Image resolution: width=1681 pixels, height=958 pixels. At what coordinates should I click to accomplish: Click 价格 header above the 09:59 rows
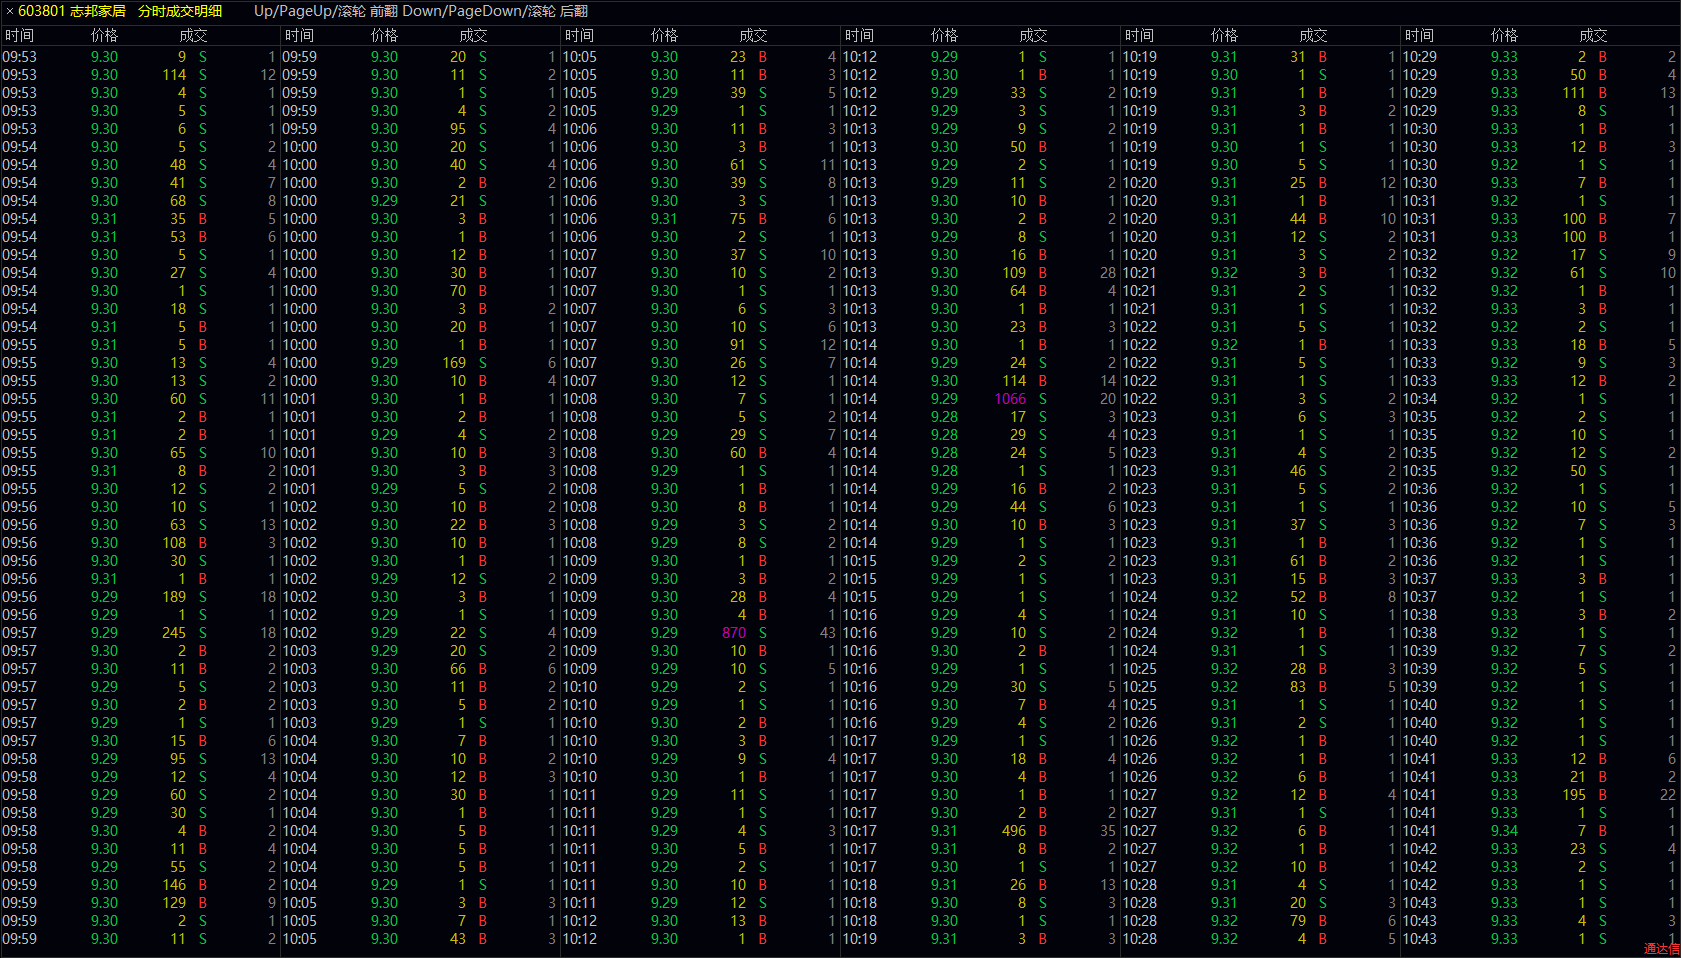[x=384, y=35]
